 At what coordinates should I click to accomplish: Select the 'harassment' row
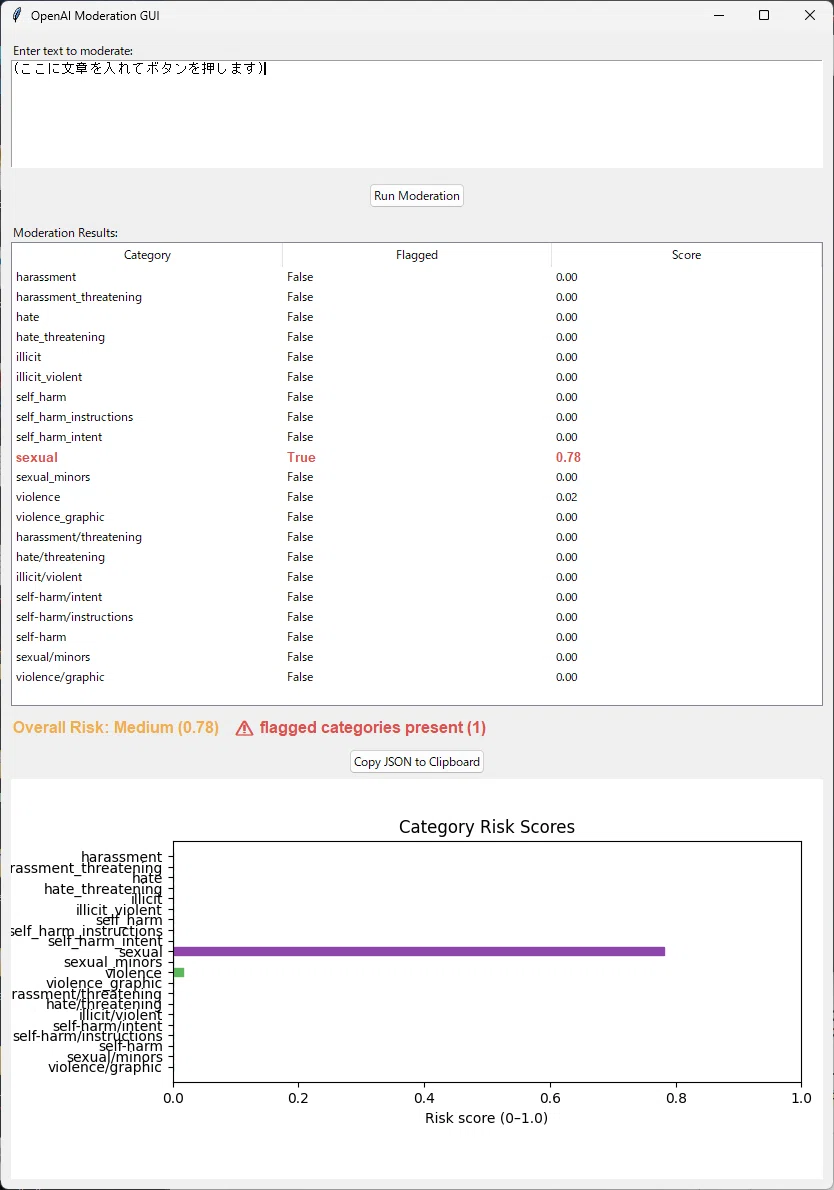[417, 277]
